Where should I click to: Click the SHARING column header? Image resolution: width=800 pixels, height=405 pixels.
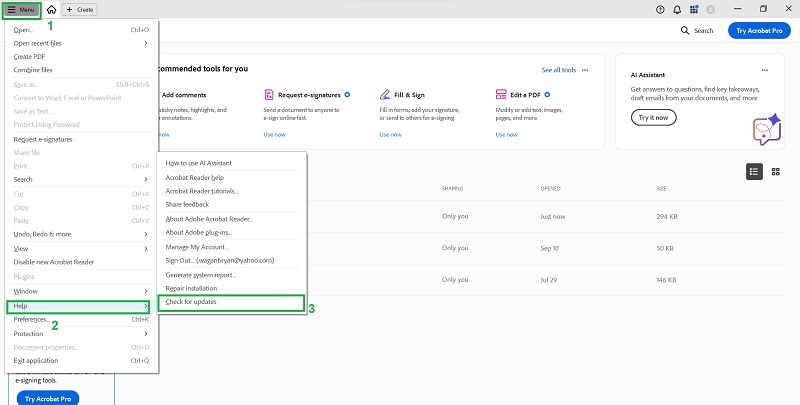pos(453,189)
